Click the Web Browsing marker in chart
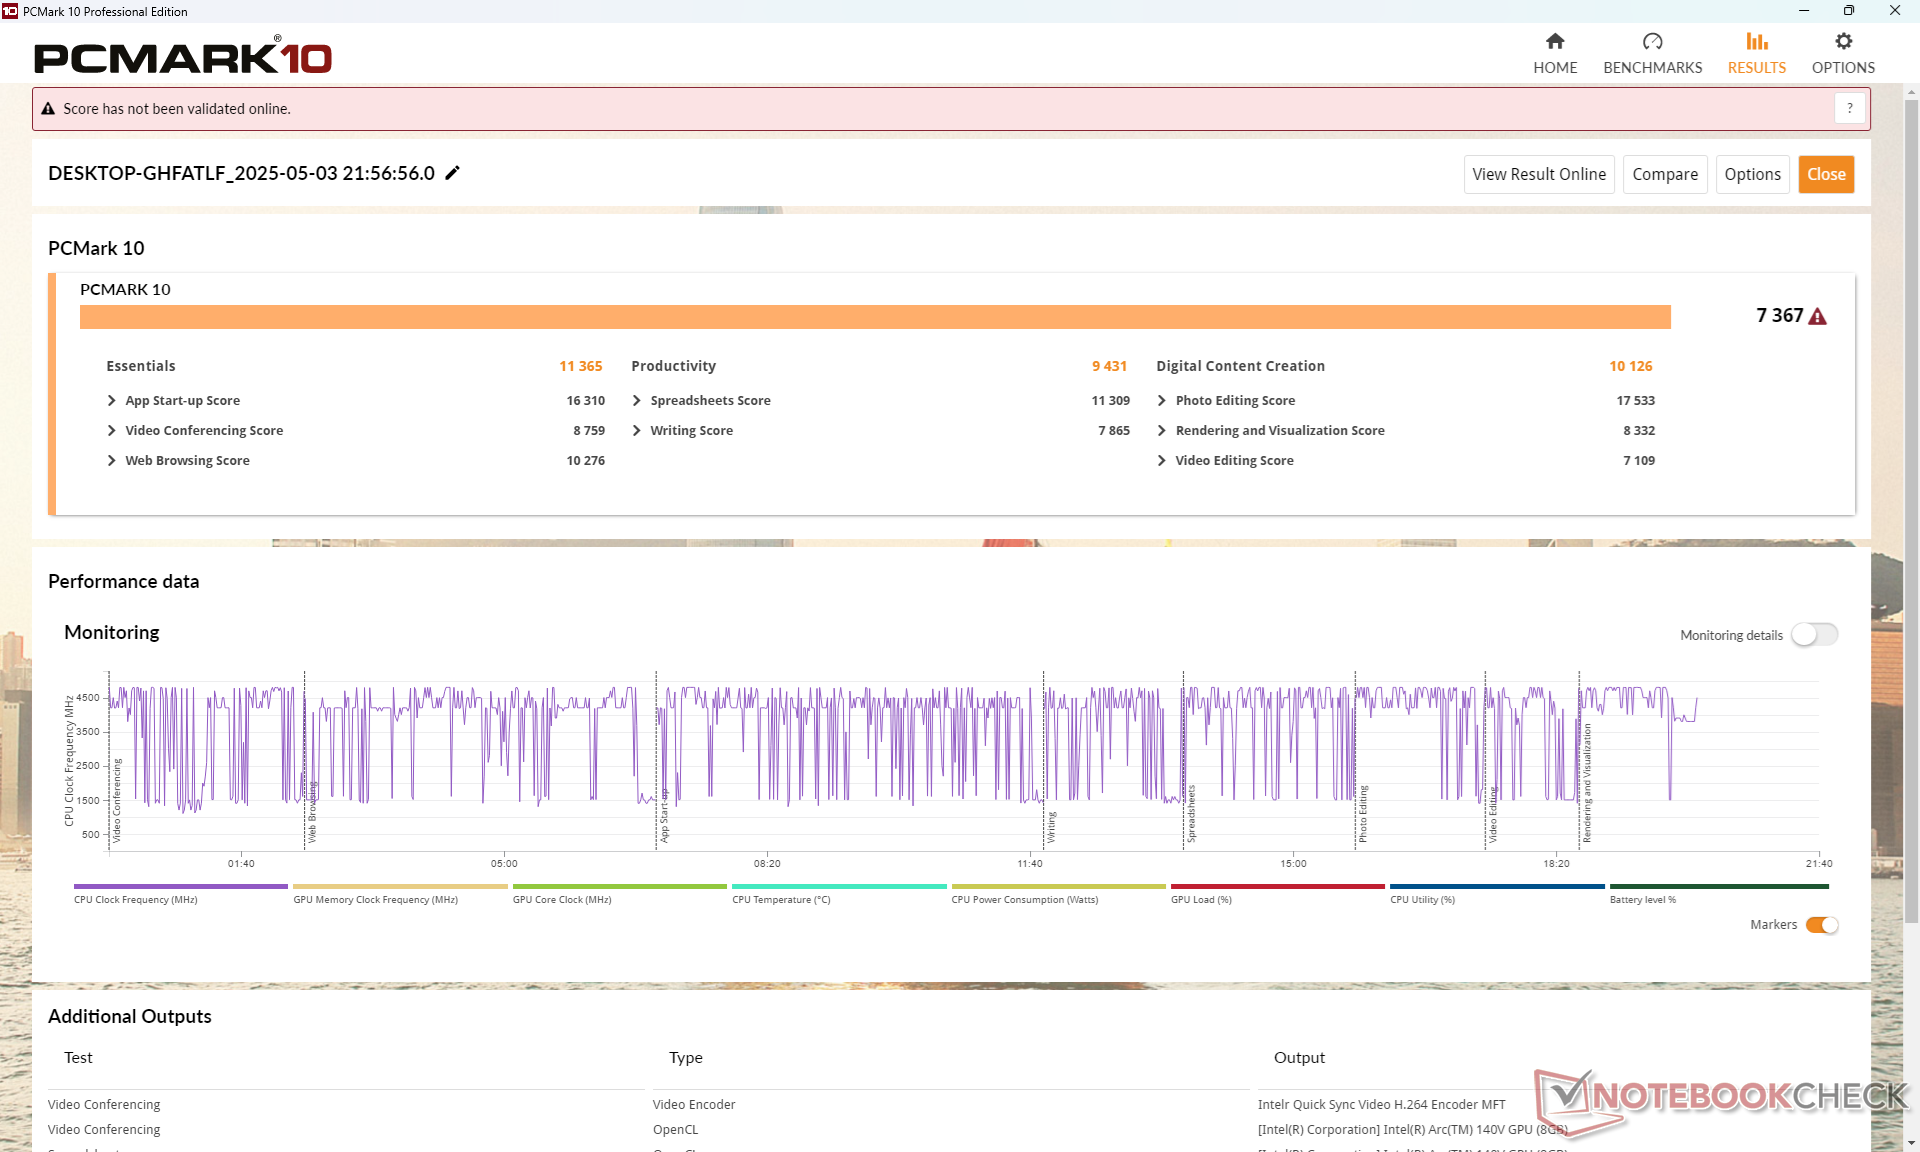The height and width of the screenshot is (1152, 1920). click(312, 812)
